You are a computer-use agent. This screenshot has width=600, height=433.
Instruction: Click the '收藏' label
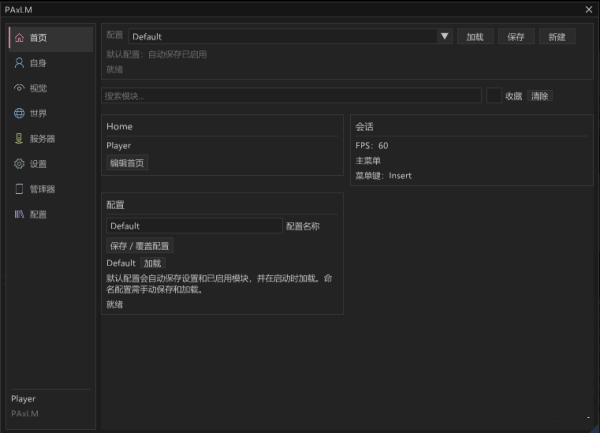pyautogui.click(x=514, y=96)
